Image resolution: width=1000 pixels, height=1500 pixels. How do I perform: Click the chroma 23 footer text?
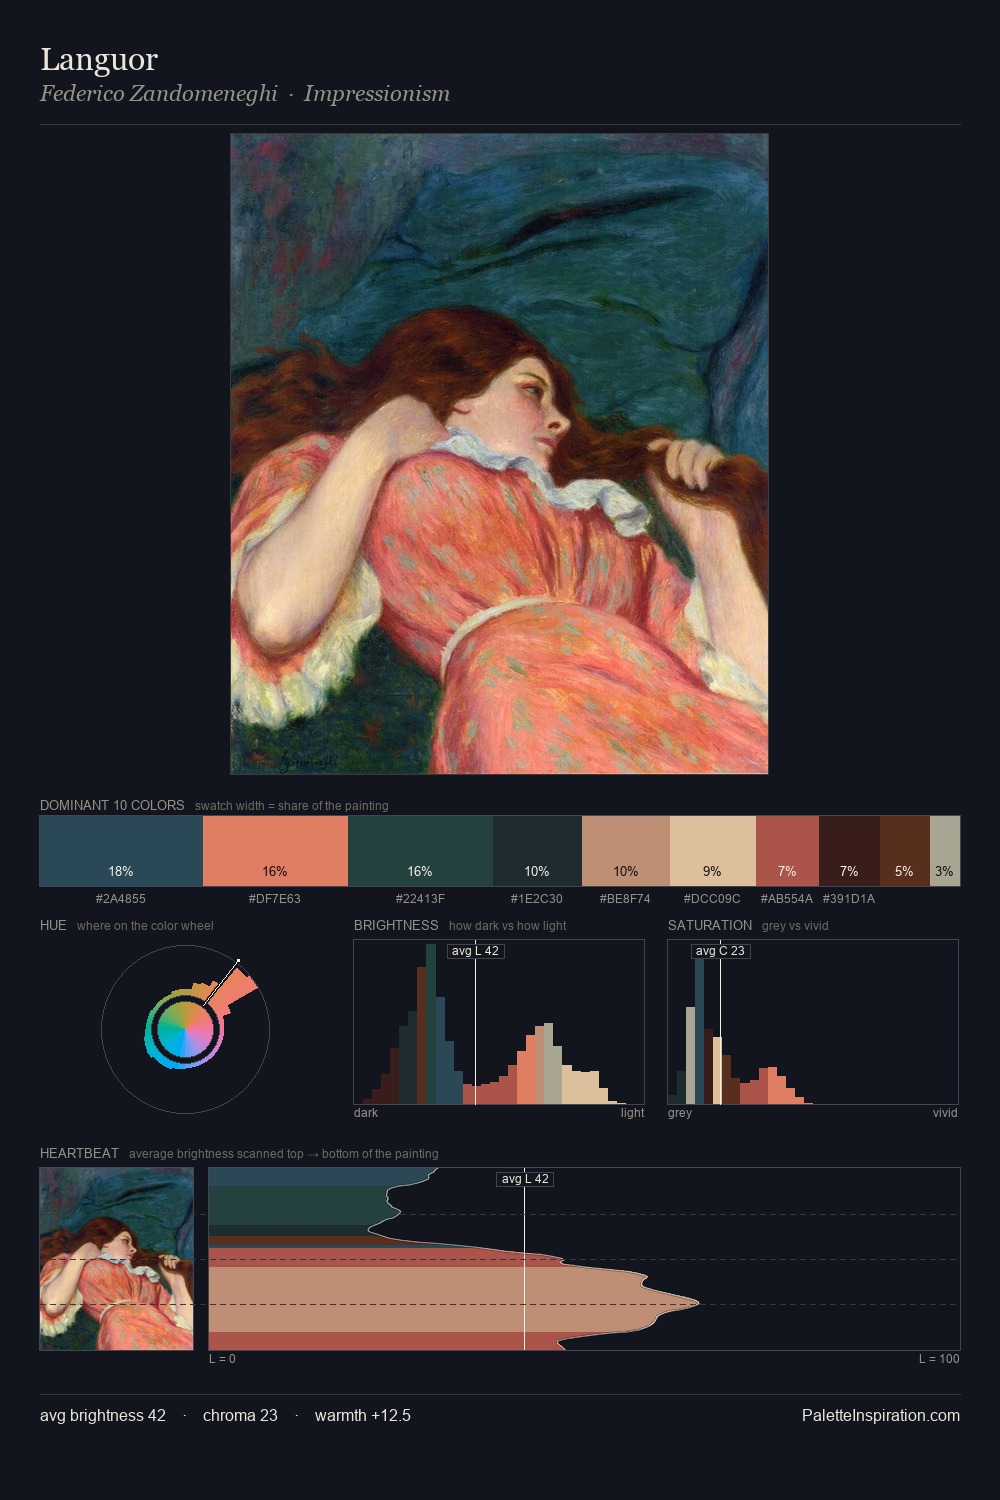(x=240, y=1415)
